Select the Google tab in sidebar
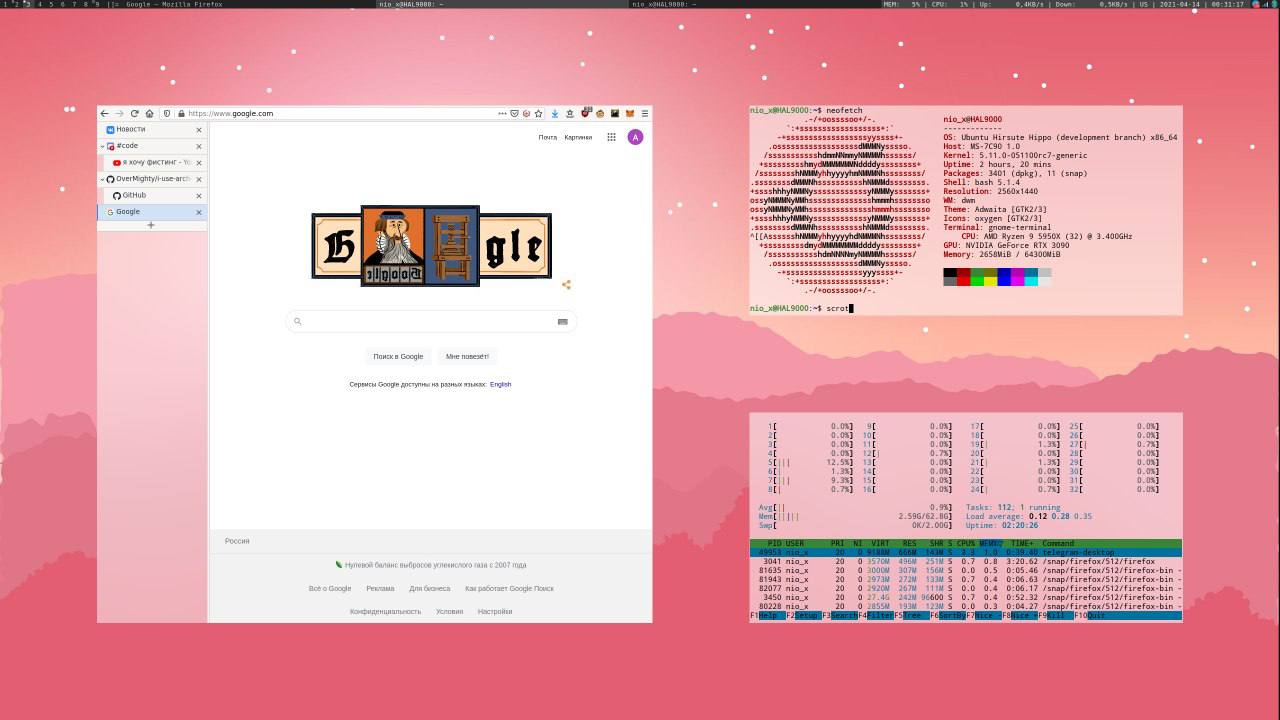 (x=152, y=212)
